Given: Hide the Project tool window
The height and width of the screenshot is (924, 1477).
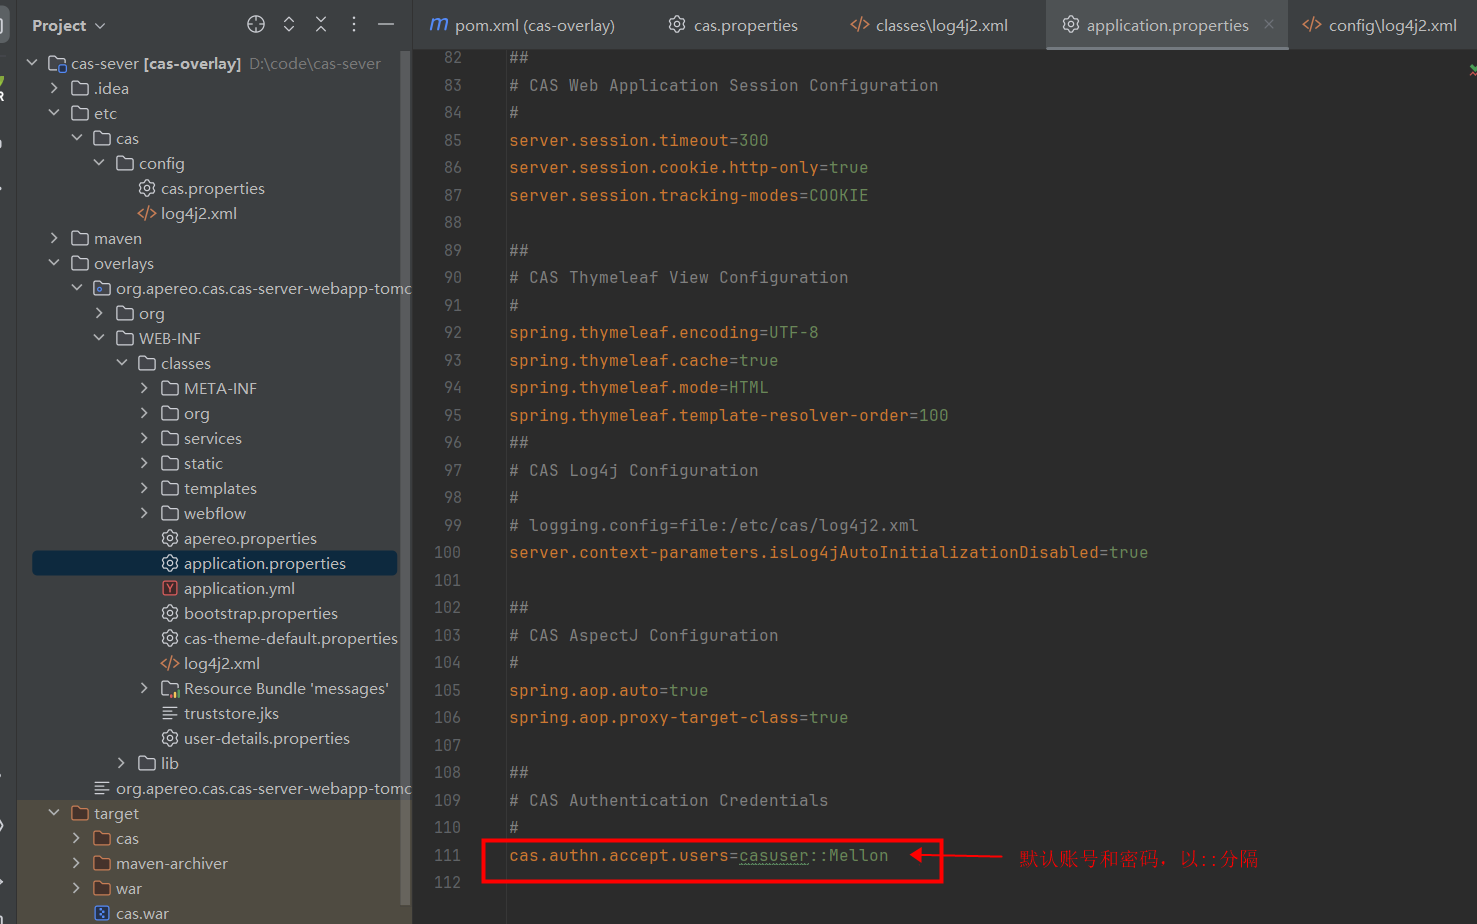Looking at the screenshot, I should 386,25.
